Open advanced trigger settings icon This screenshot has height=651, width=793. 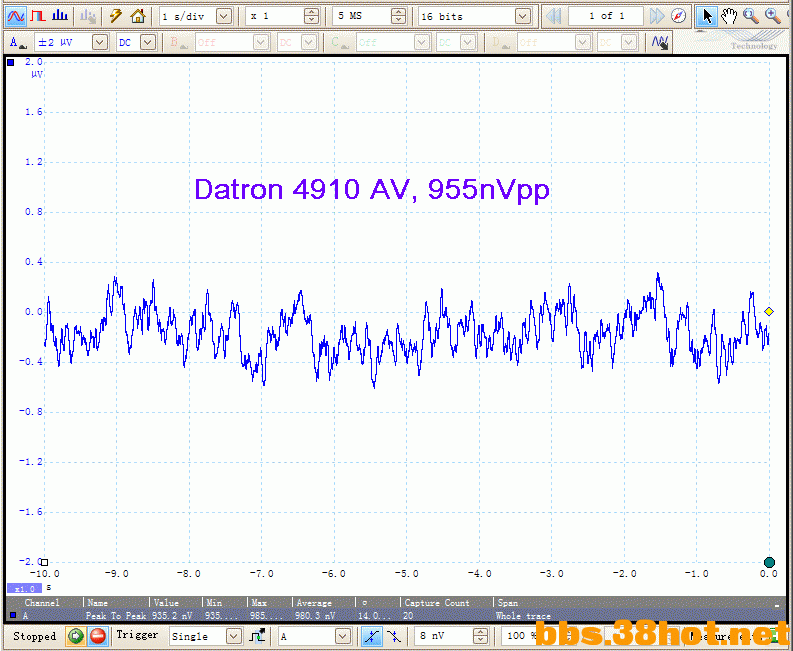pyautogui.click(x=257, y=636)
